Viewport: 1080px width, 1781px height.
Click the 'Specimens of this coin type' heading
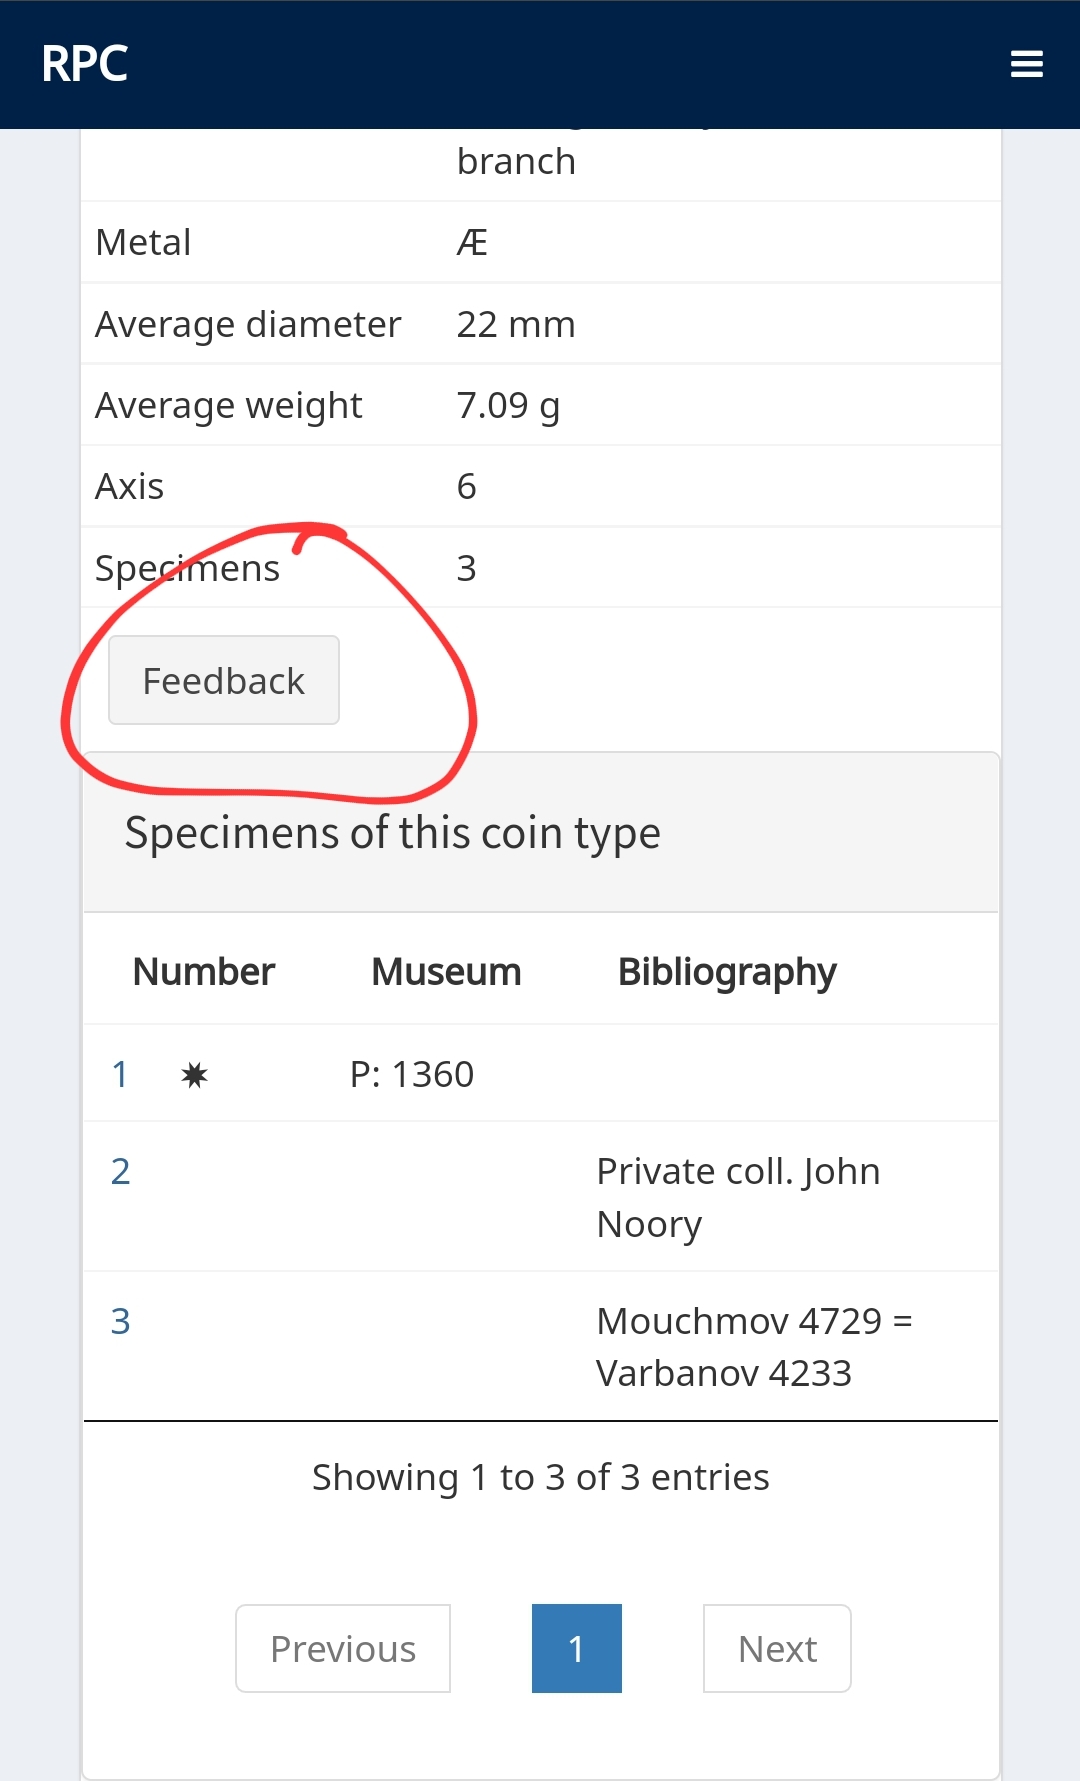(x=392, y=833)
